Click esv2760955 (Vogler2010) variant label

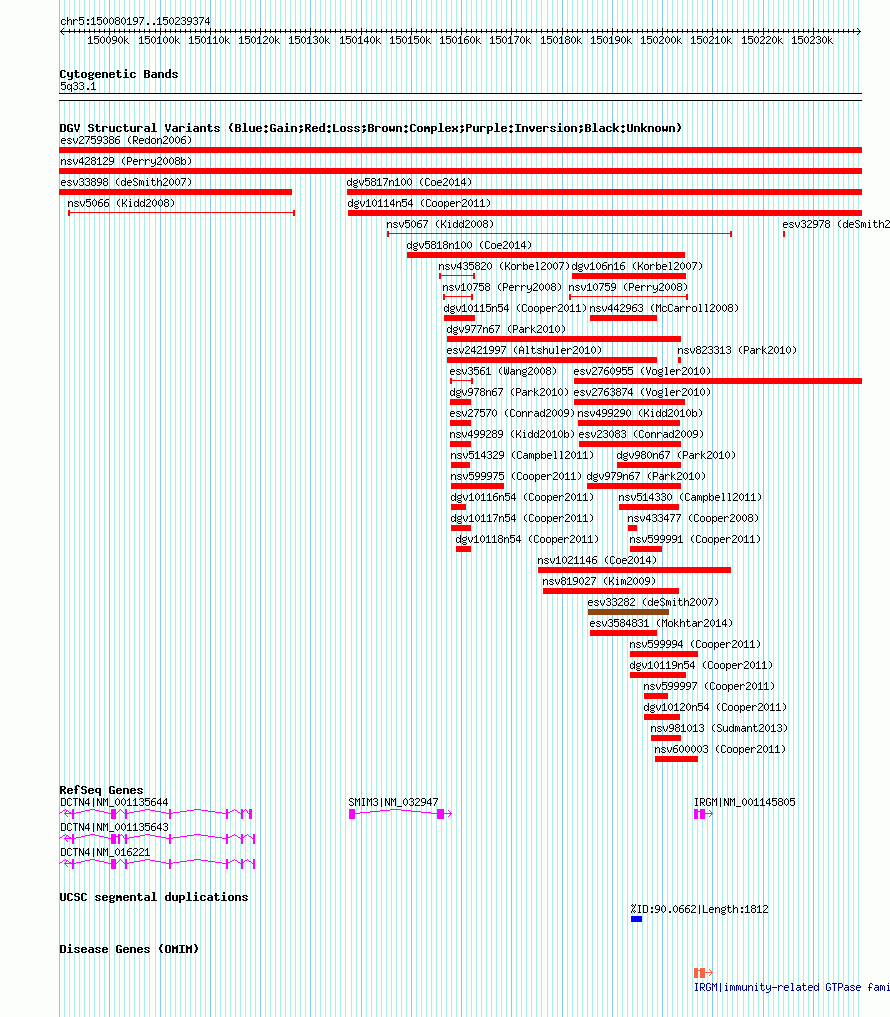click(642, 371)
